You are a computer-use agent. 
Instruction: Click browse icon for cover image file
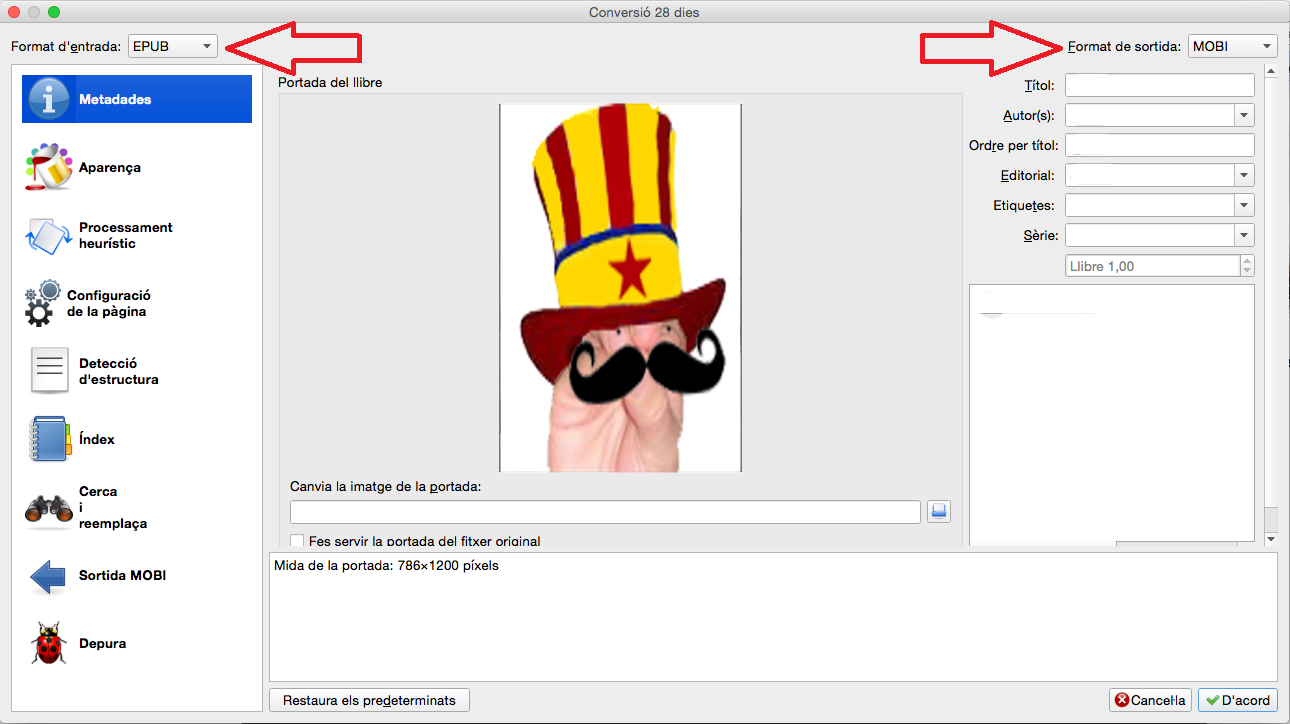pyautogui.click(x=938, y=511)
